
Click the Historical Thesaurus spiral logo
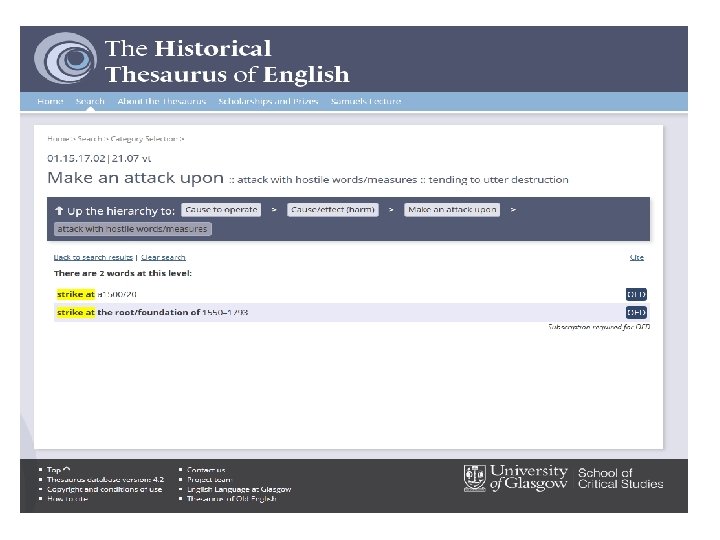(66, 58)
